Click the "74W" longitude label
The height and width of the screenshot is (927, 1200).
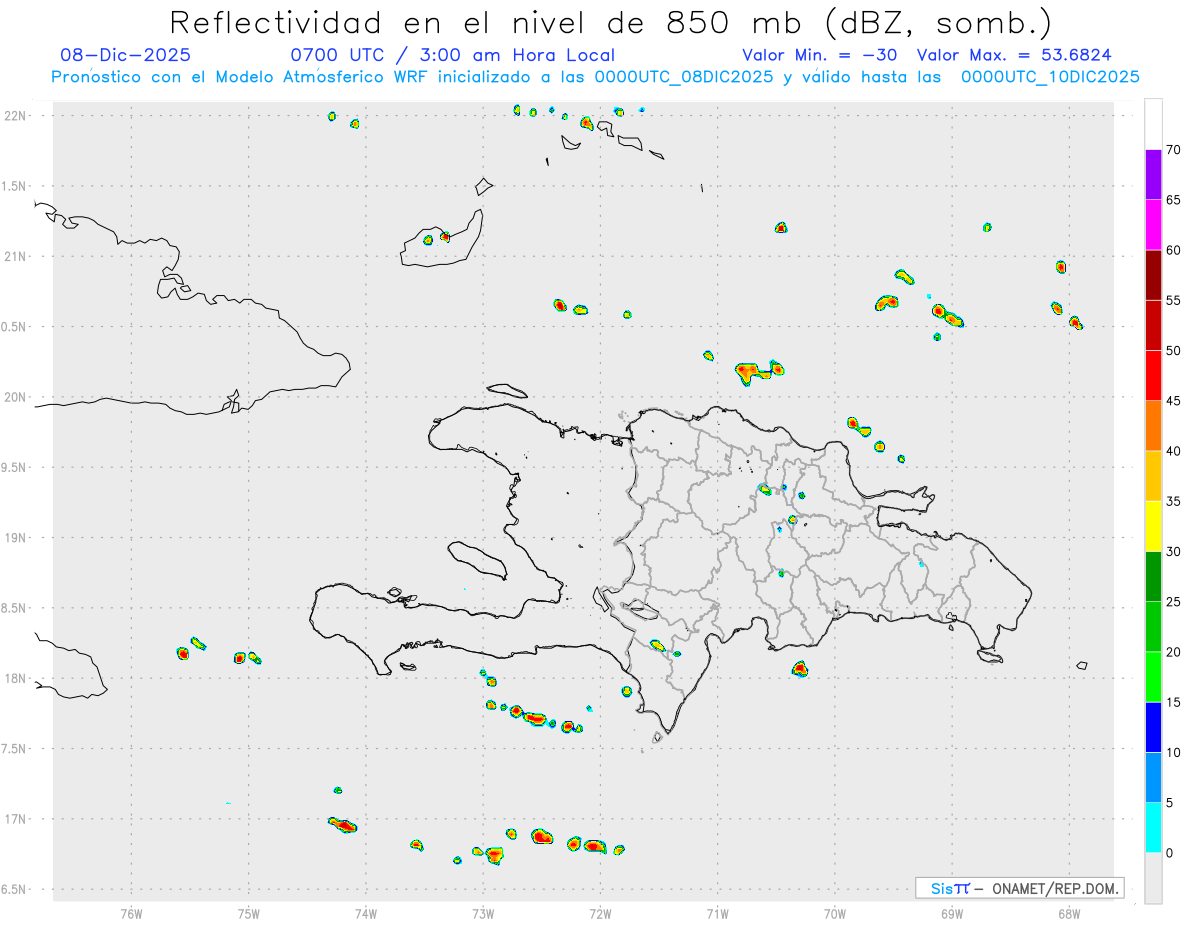coord(366,912)
